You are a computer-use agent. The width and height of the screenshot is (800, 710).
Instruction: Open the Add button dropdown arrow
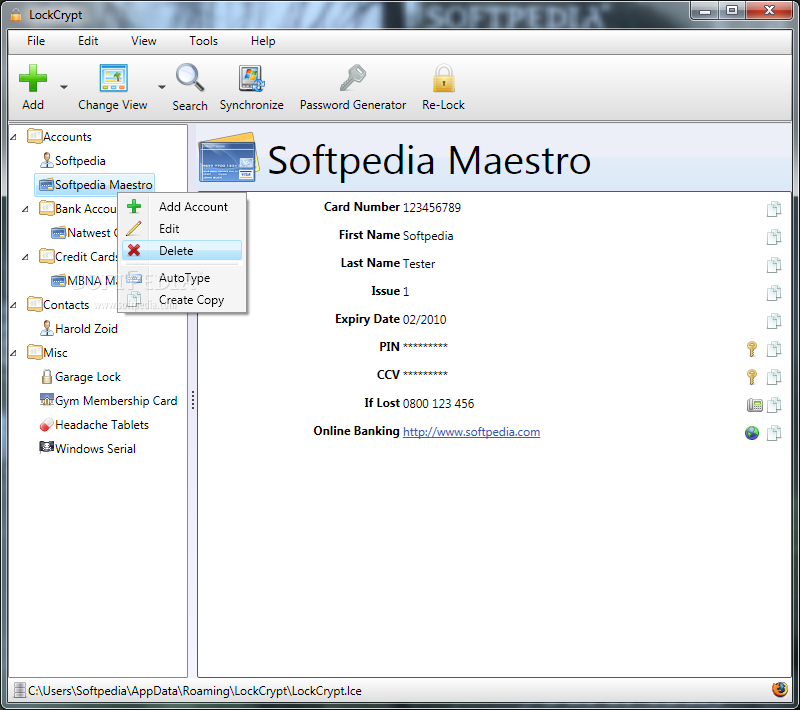click(x=64, y=87)
